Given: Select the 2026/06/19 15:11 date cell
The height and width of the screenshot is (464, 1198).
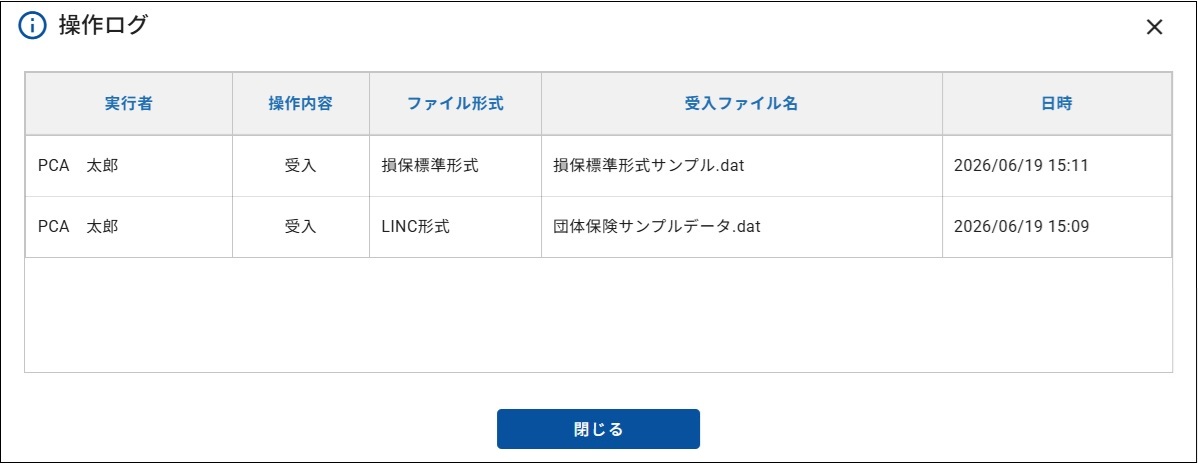Looking at the screenshot, I should tap(1057, 166).
